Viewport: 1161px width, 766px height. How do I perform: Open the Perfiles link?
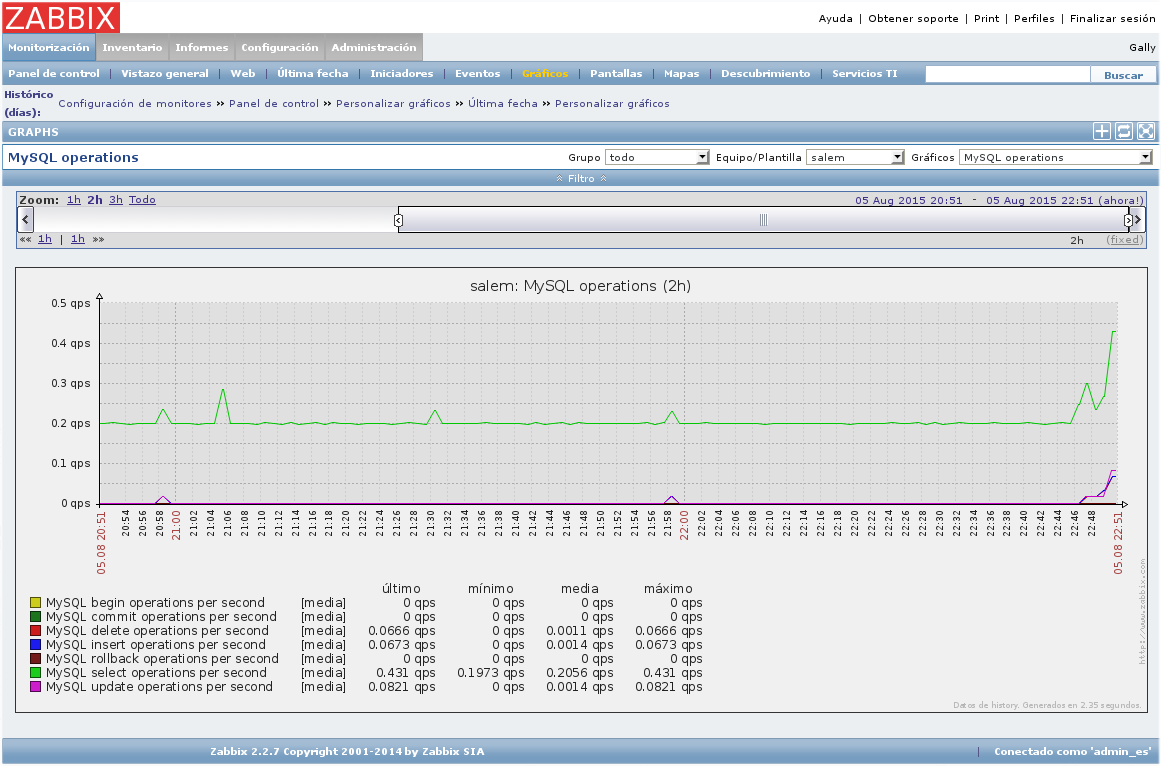(1034, 19)
